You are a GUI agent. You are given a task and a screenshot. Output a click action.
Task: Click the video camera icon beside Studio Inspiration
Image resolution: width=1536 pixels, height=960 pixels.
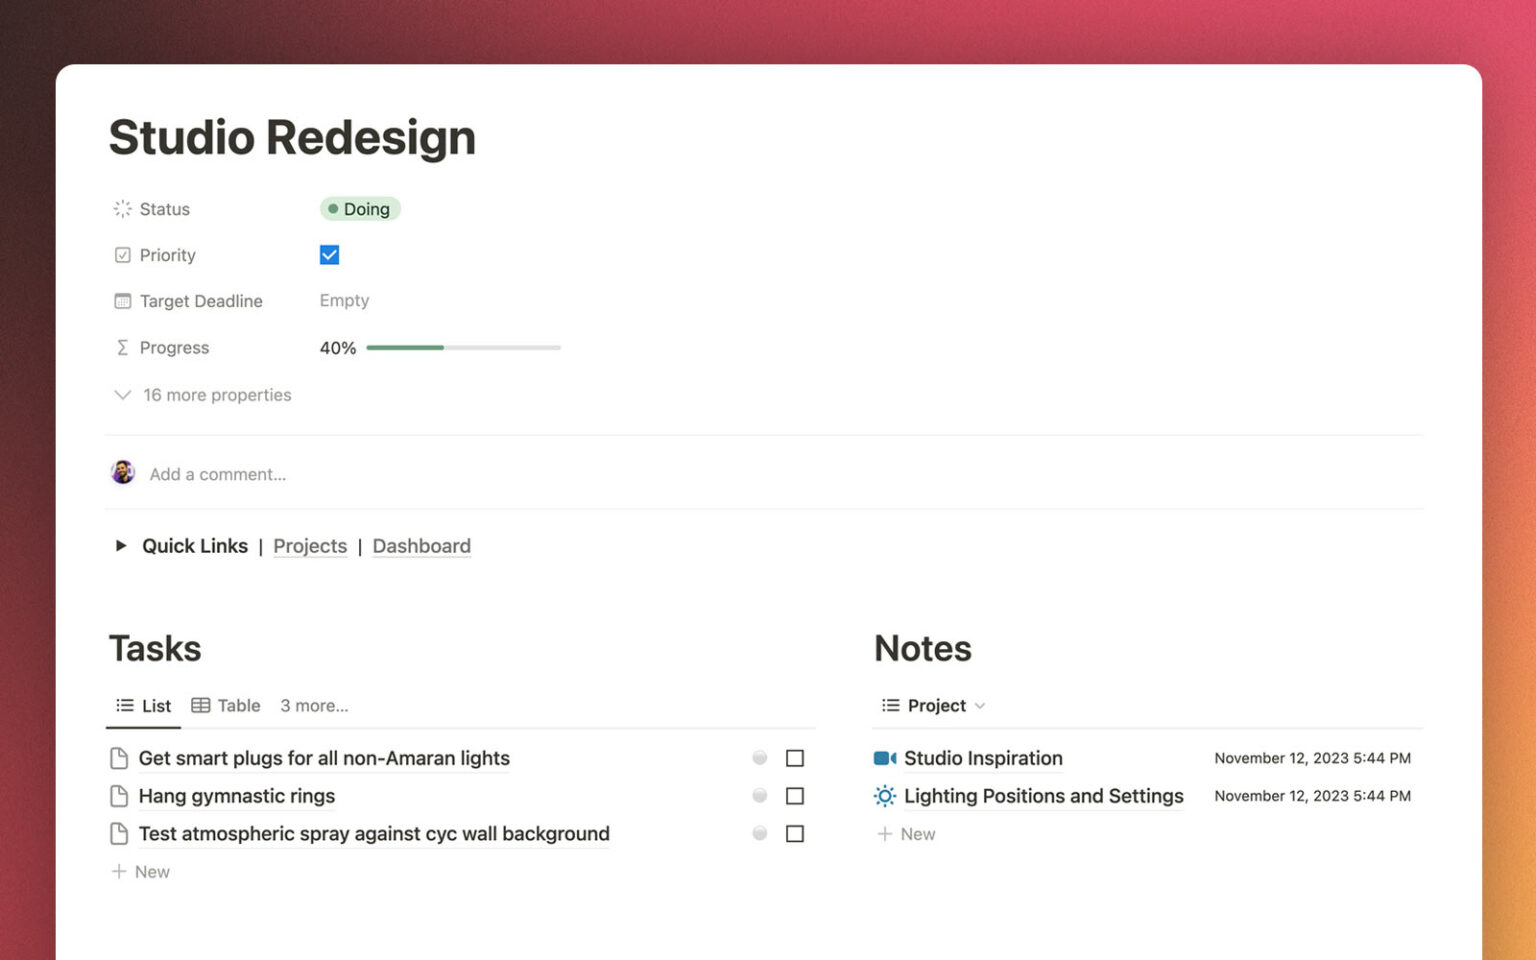(x=884, y=758)
